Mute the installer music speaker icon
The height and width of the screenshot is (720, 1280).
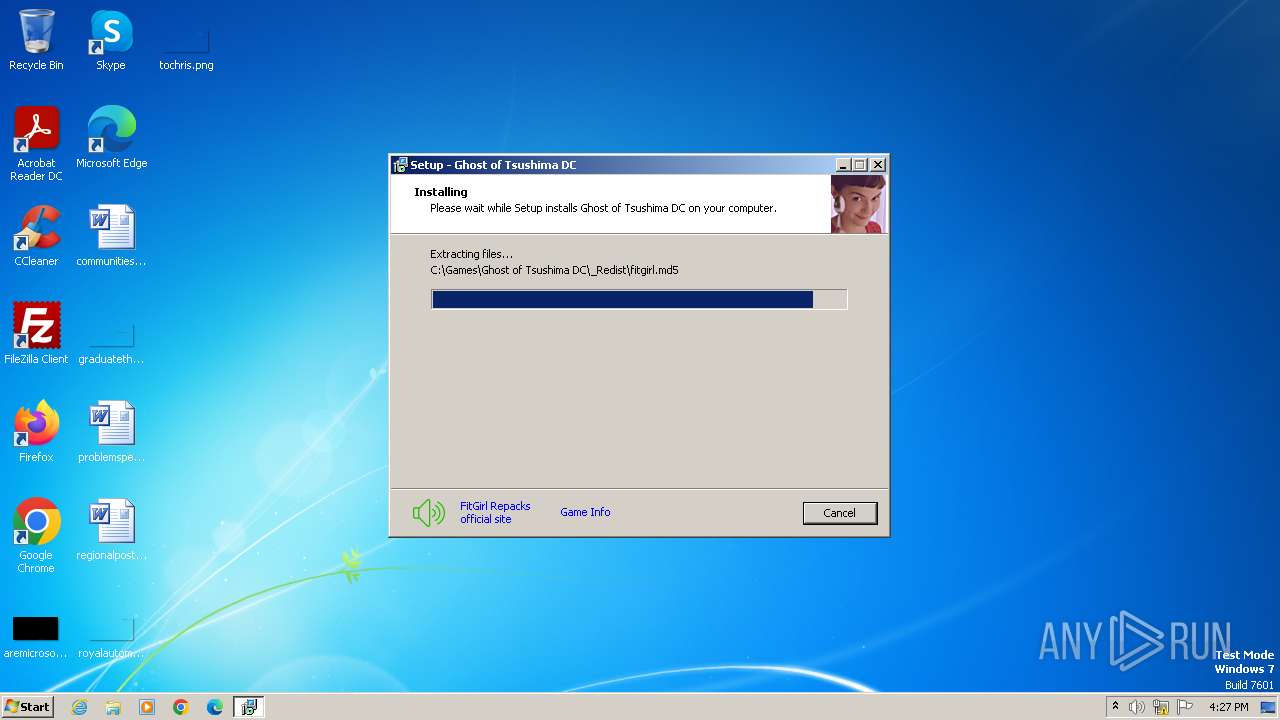tap(429, 513)
